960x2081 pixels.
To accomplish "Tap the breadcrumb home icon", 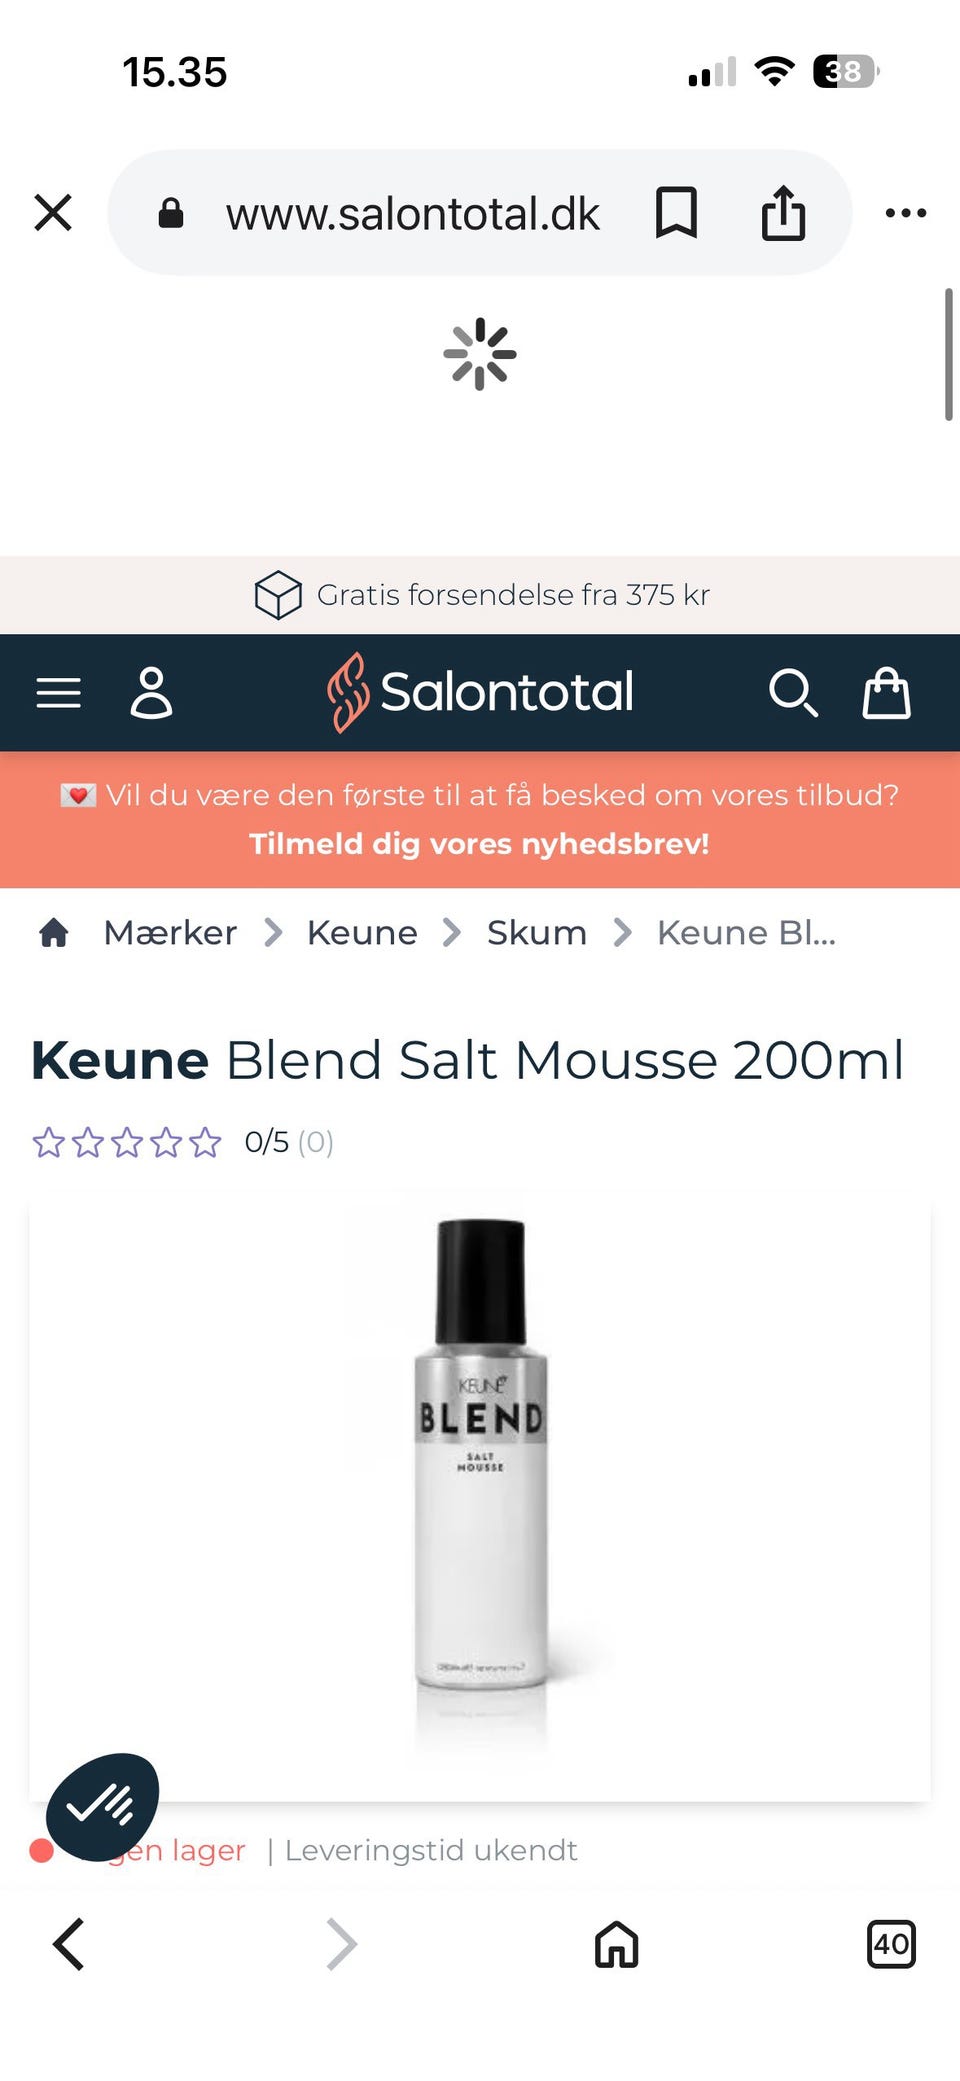I will pyautogui.click(x=54, y=933).
